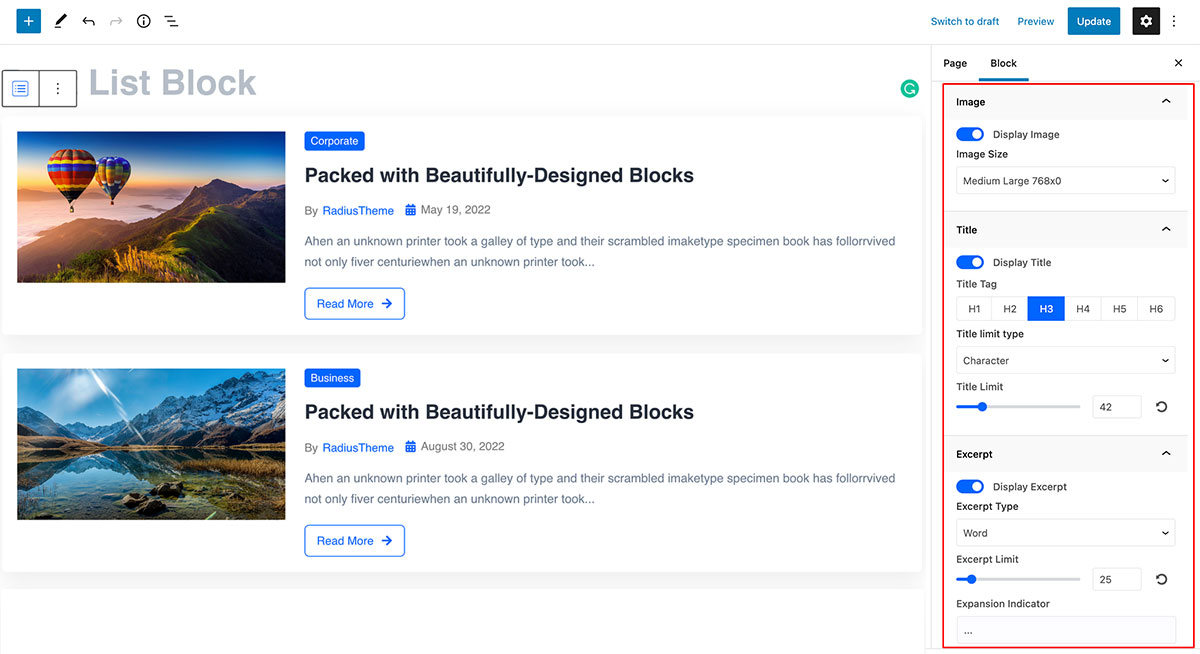The width and height of the screenshot is (1200, 654).
Task: Select the H3 title tag
Action: point(1046,309)
